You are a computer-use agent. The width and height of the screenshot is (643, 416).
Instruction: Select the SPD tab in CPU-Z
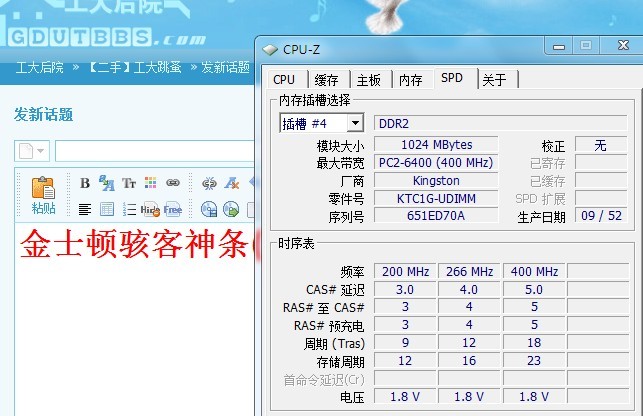[452, 78]
